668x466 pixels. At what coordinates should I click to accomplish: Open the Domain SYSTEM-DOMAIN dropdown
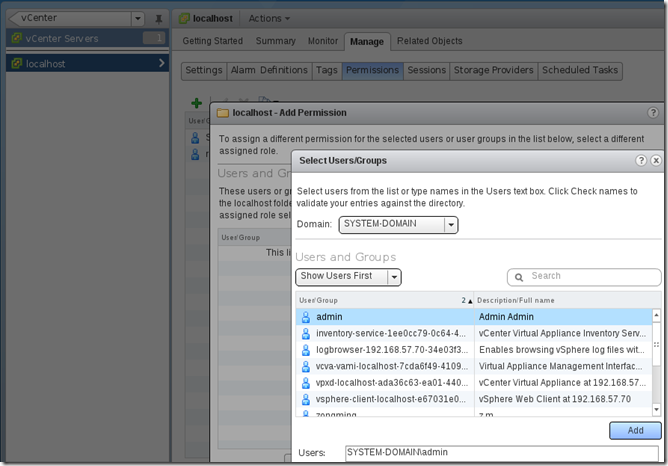point(398,224)
